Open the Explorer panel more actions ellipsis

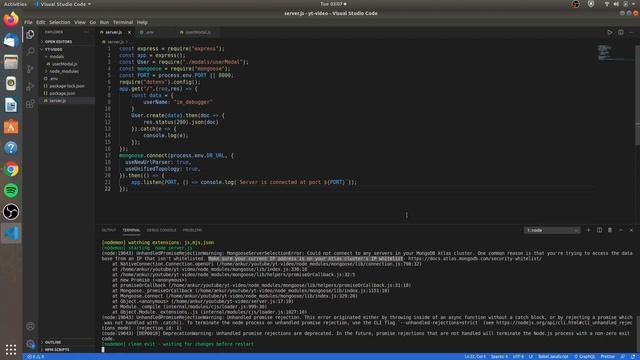coord(86,32)
